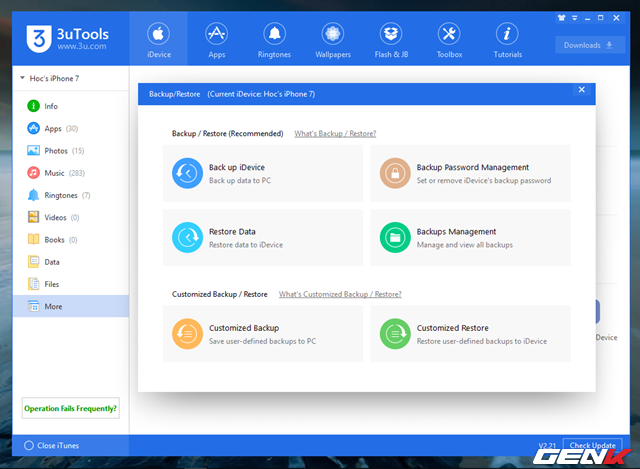Click Restore user-defined backups to iDevice text
This screenshot has width=640, height=469.
click(x=482, y=341)
